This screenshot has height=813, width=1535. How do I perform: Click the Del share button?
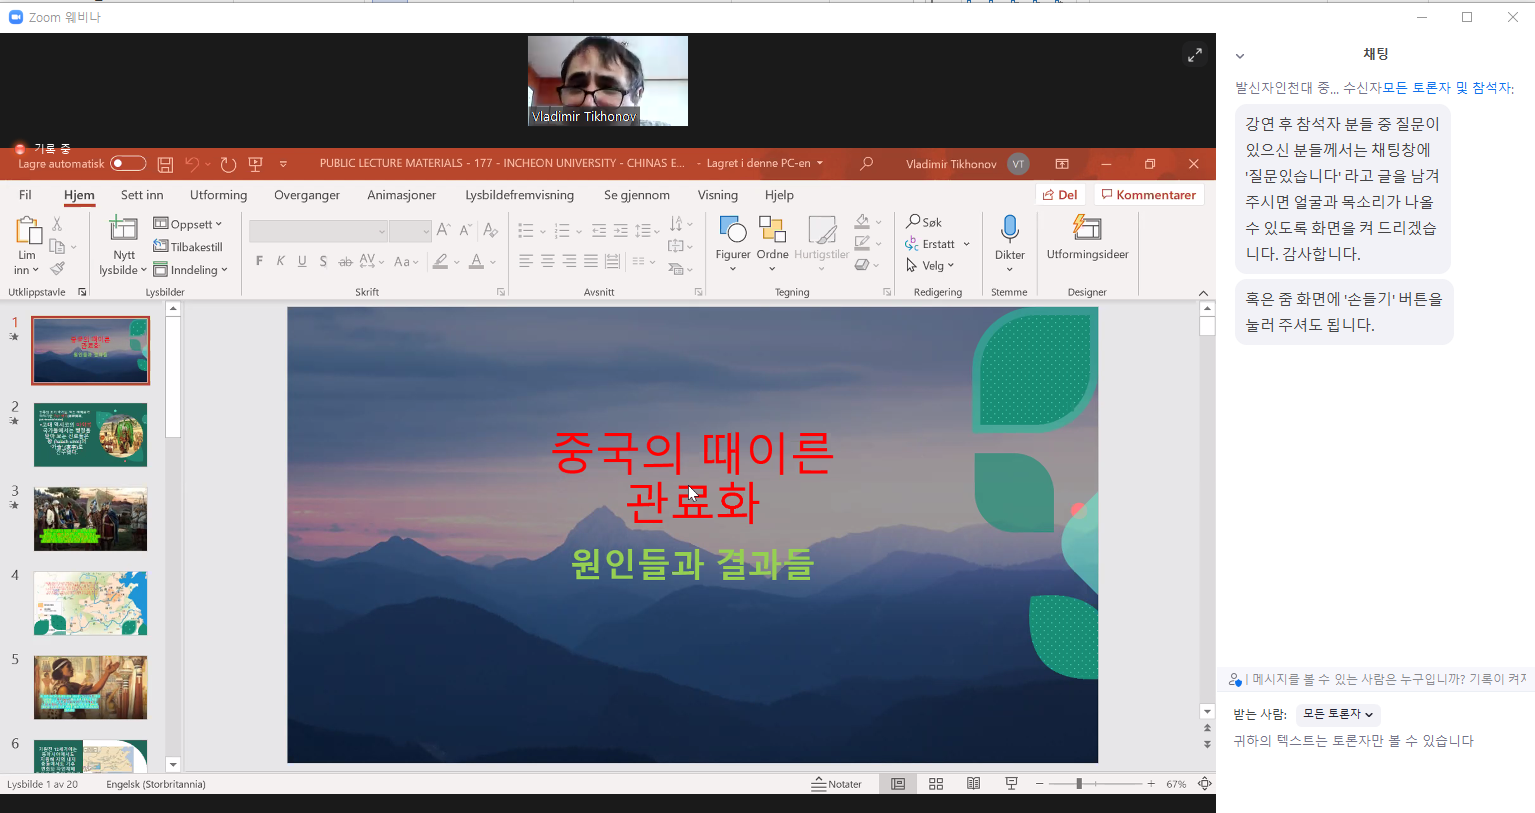[1059, 195]
